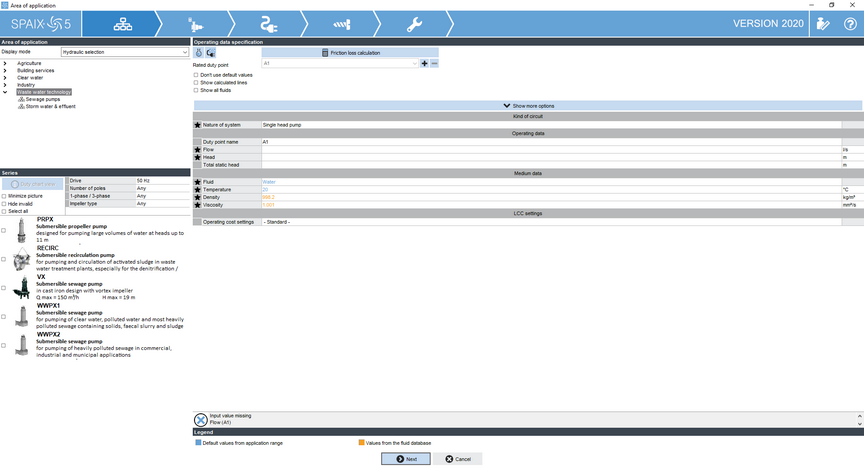Click the Sewage pumps tree icon
The width and height of the screenshot is (864, 468).
pyautogui.click(x=21, y=99)
